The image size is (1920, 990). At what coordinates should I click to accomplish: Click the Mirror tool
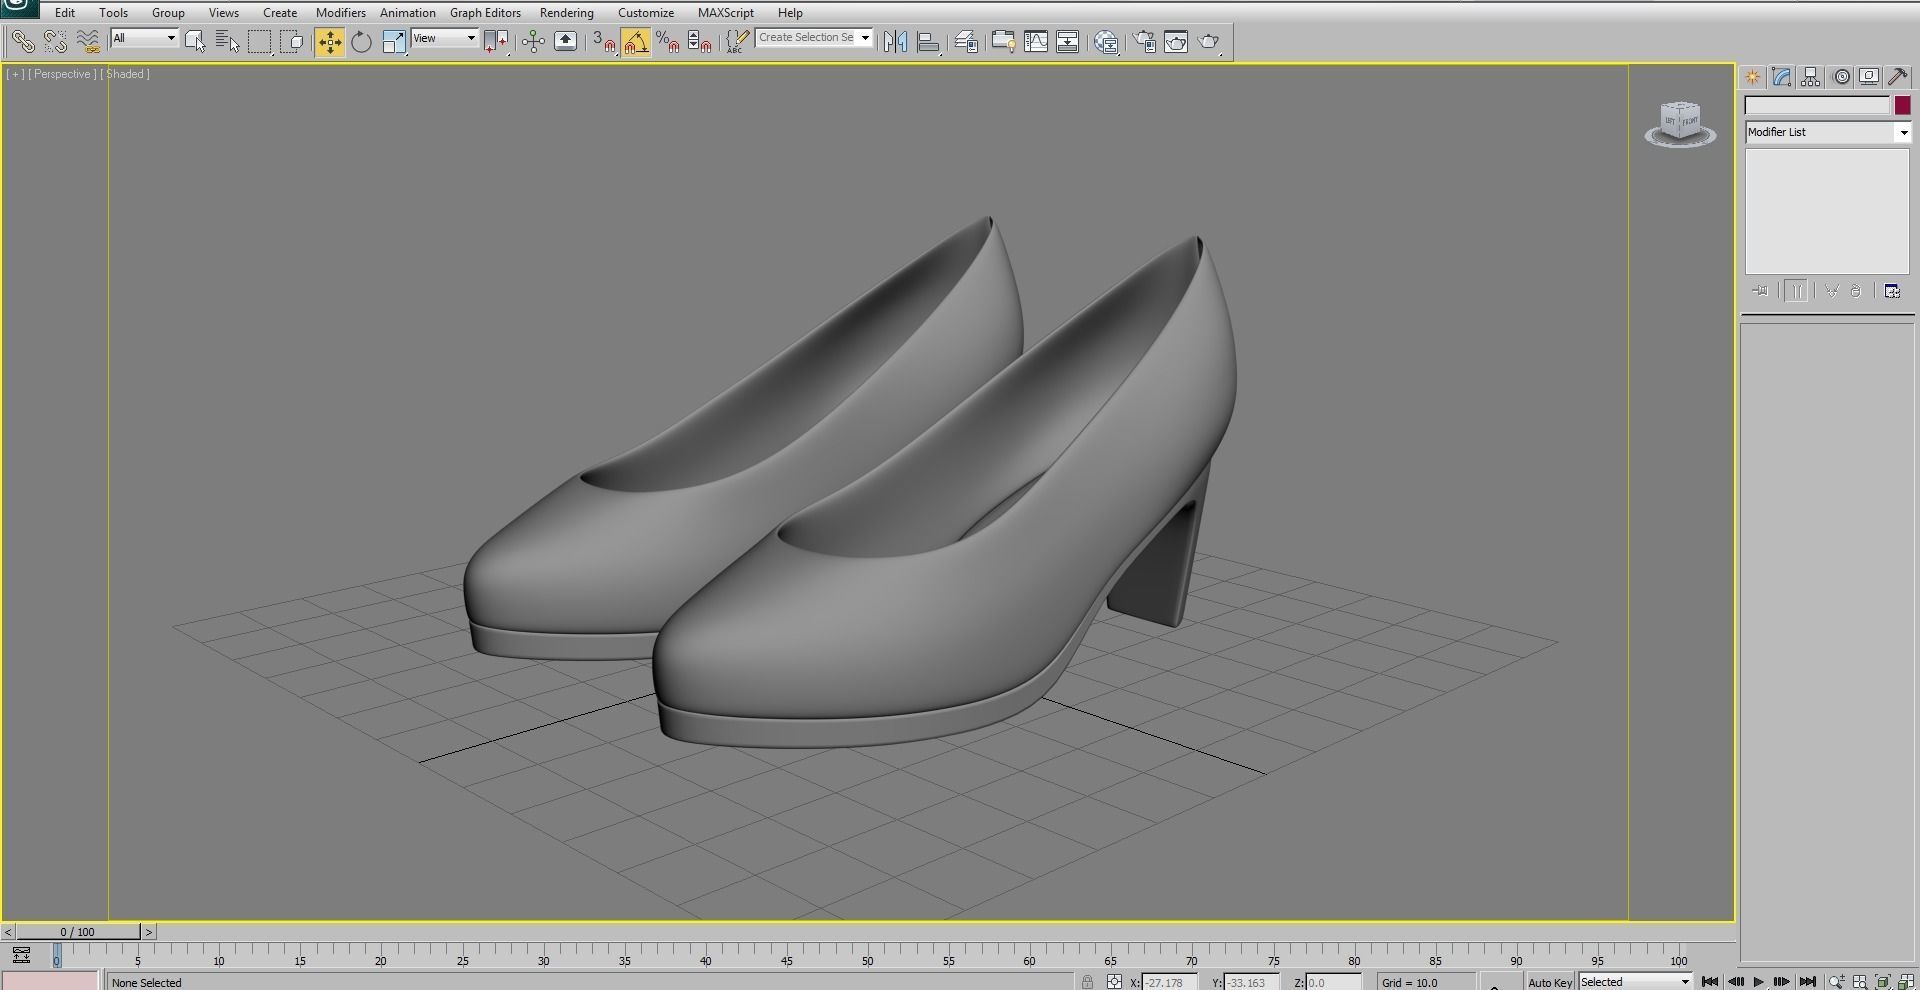895,41
